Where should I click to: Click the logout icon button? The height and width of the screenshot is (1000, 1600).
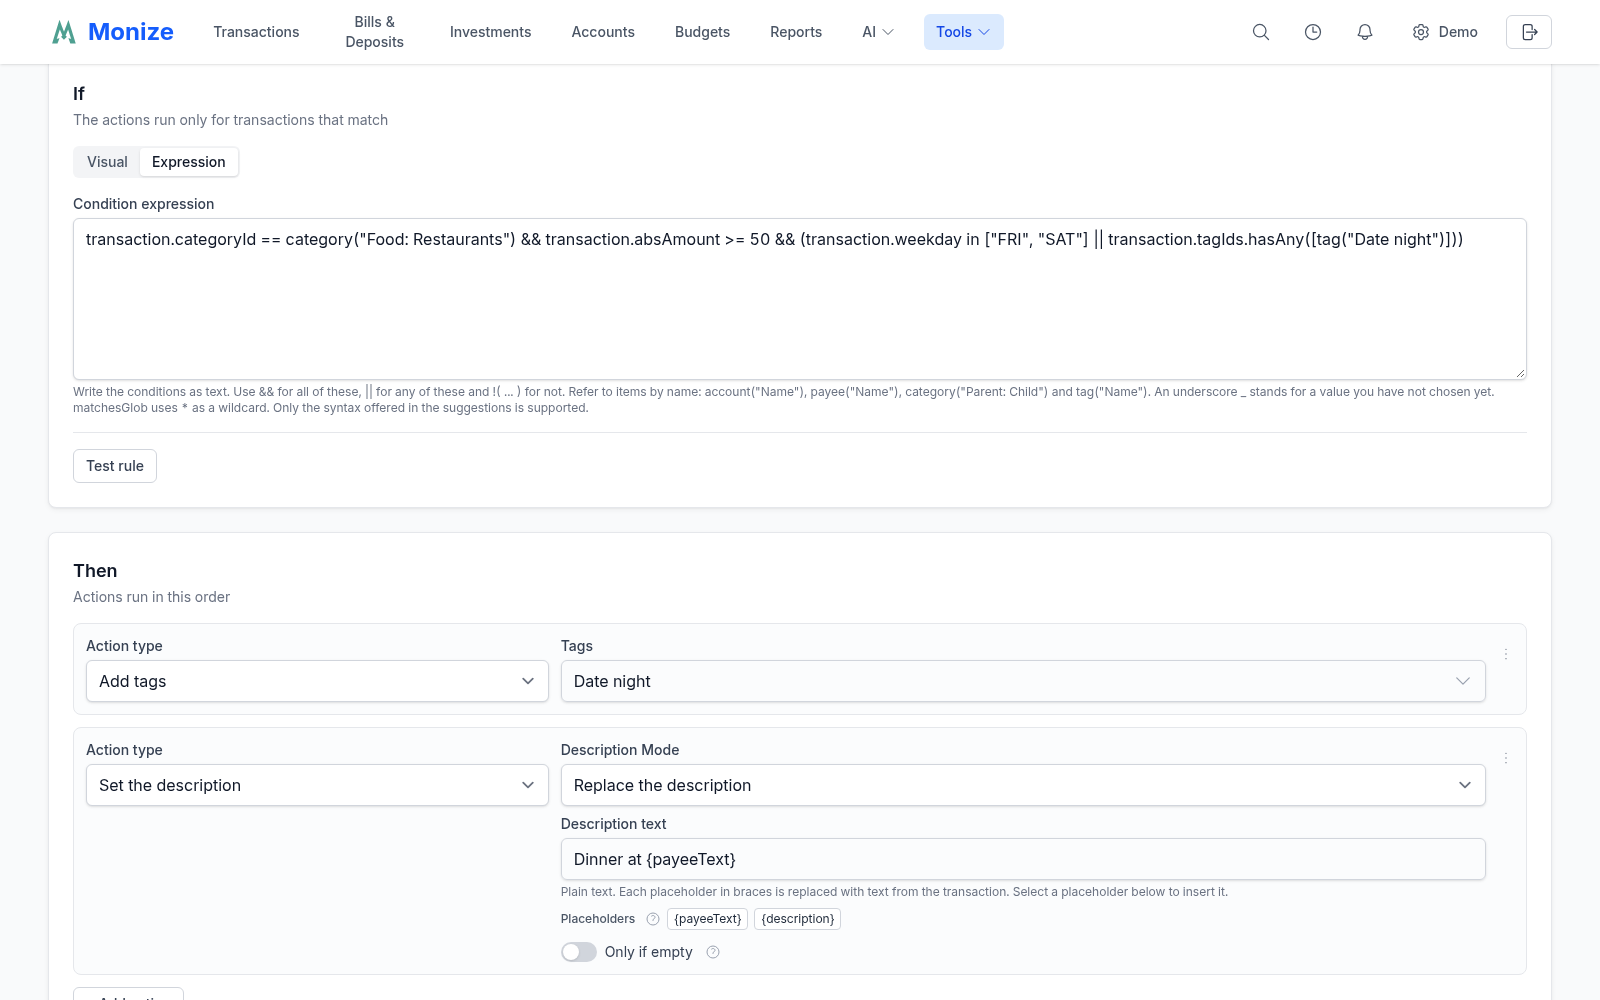point(1529,32)
